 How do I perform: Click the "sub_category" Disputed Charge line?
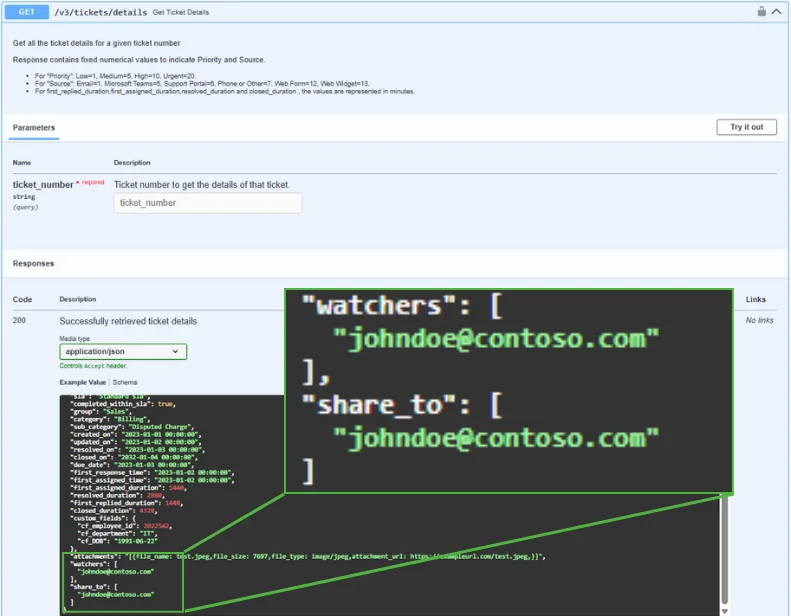click(x=132, y=427)
